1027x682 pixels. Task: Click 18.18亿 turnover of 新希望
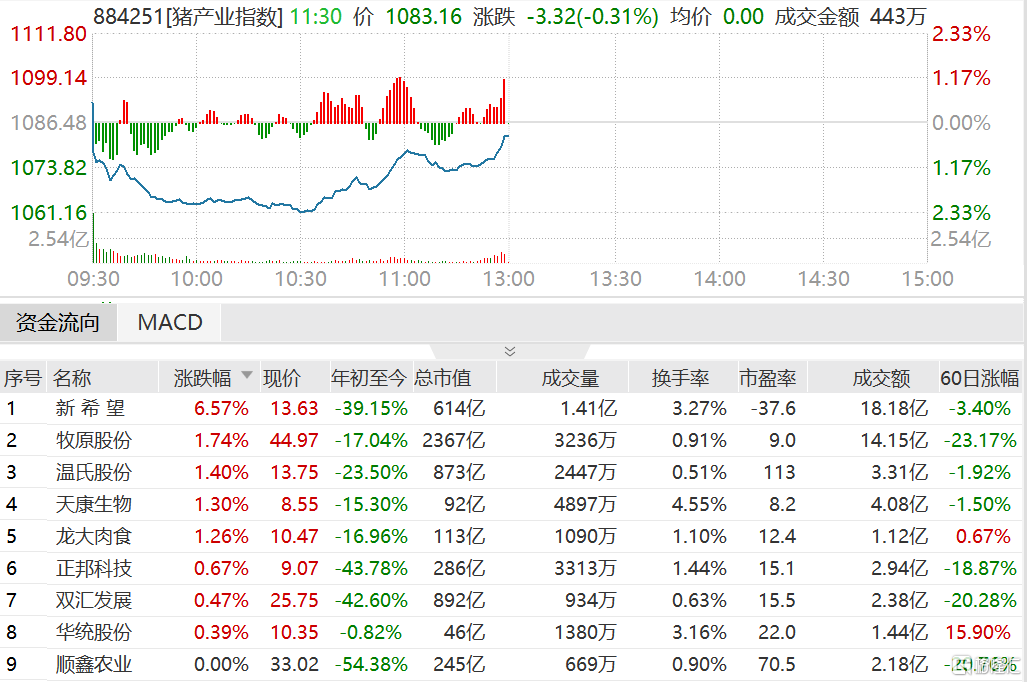[894, 408]
